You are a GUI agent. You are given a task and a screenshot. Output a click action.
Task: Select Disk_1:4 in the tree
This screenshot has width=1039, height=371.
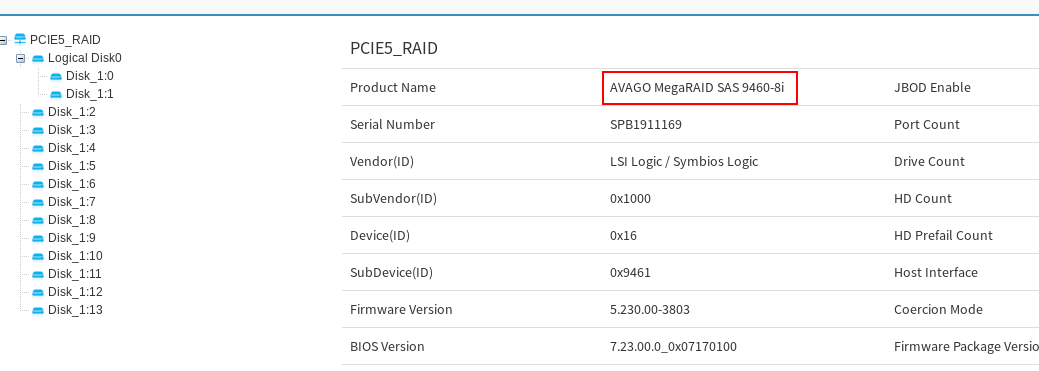(x=72, y=148)
